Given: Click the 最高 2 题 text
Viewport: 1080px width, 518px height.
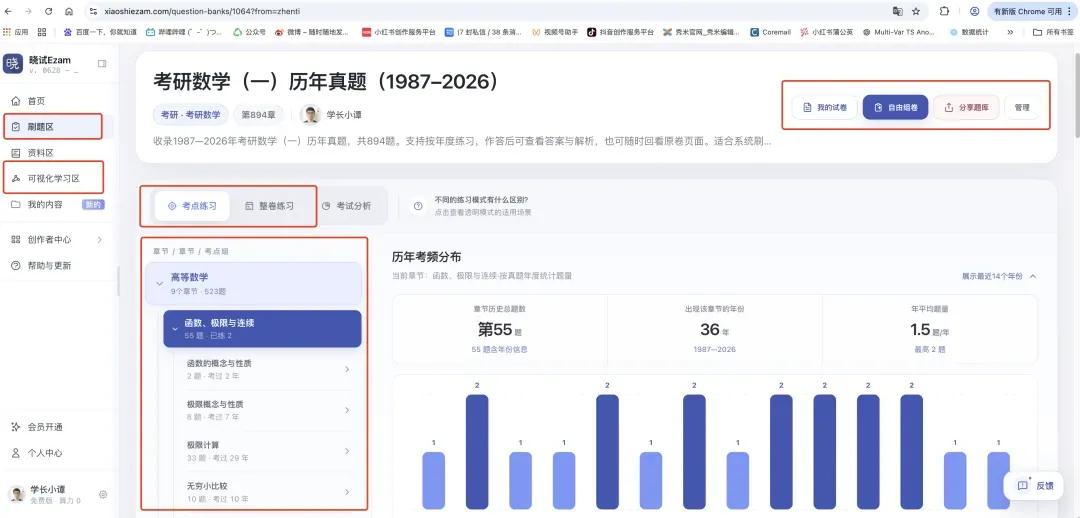Looking at the screenshot, I should point(930,349).
